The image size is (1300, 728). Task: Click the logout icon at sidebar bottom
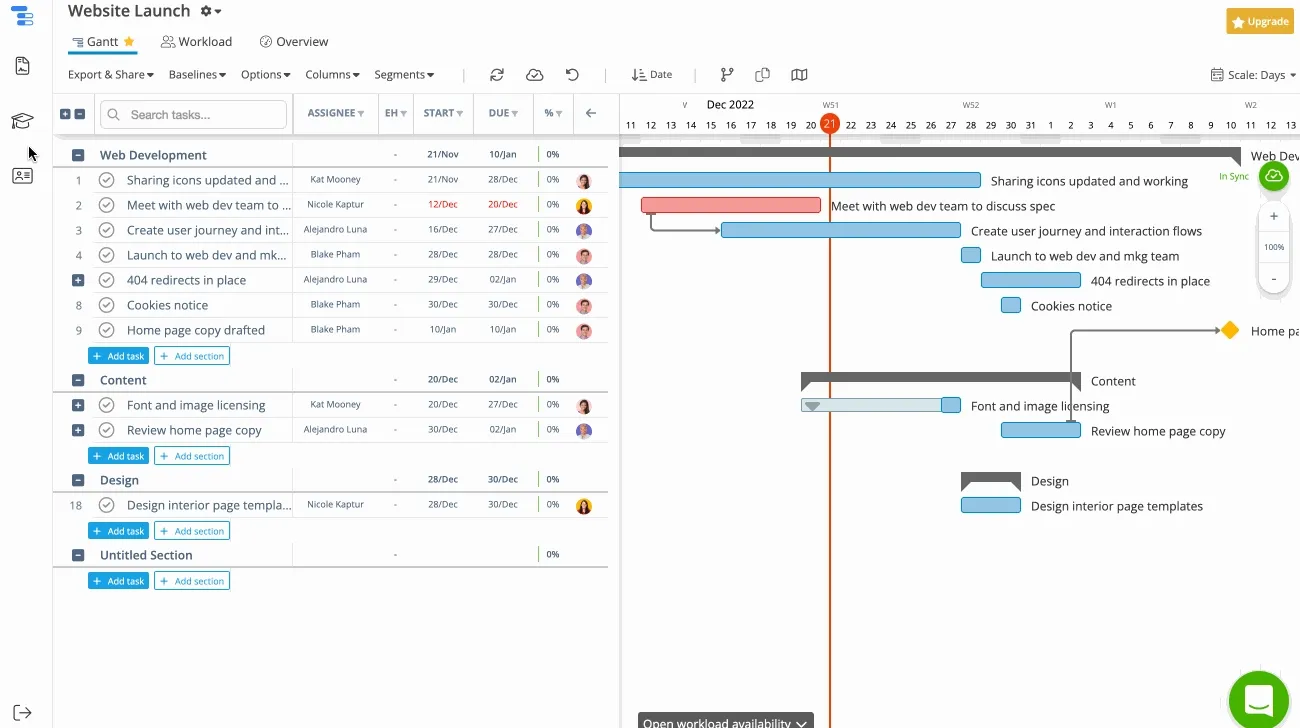[22, 713]
